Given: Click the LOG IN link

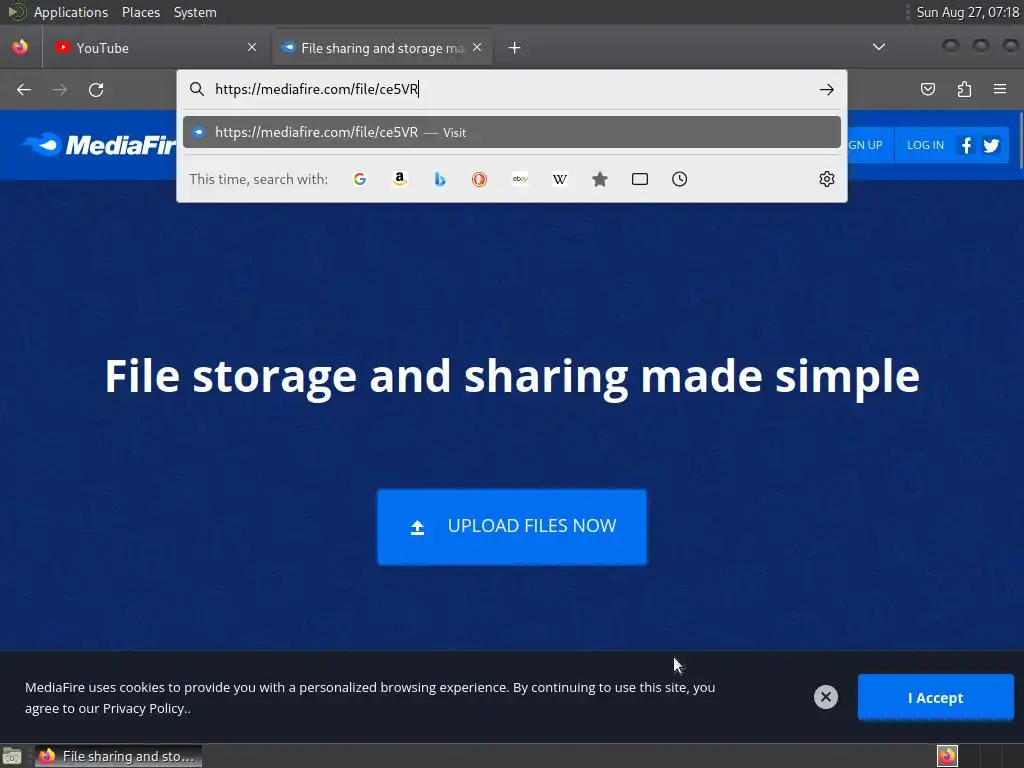Looking at the screenshot, I should [925, 145].
